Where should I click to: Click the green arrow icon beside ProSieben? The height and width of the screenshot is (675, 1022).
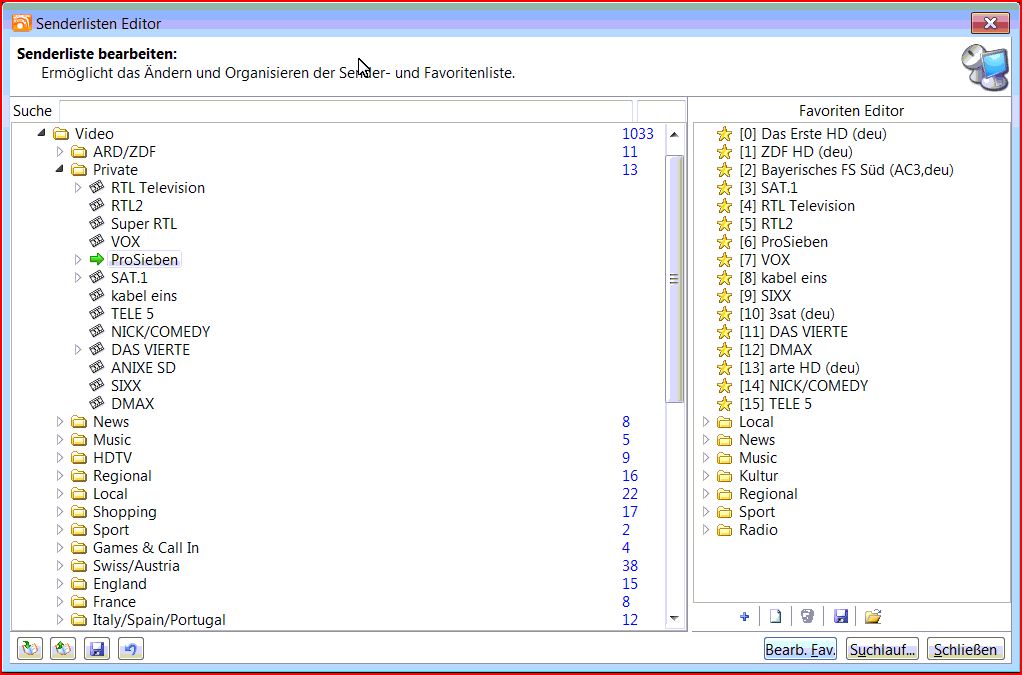coord(97,259)
